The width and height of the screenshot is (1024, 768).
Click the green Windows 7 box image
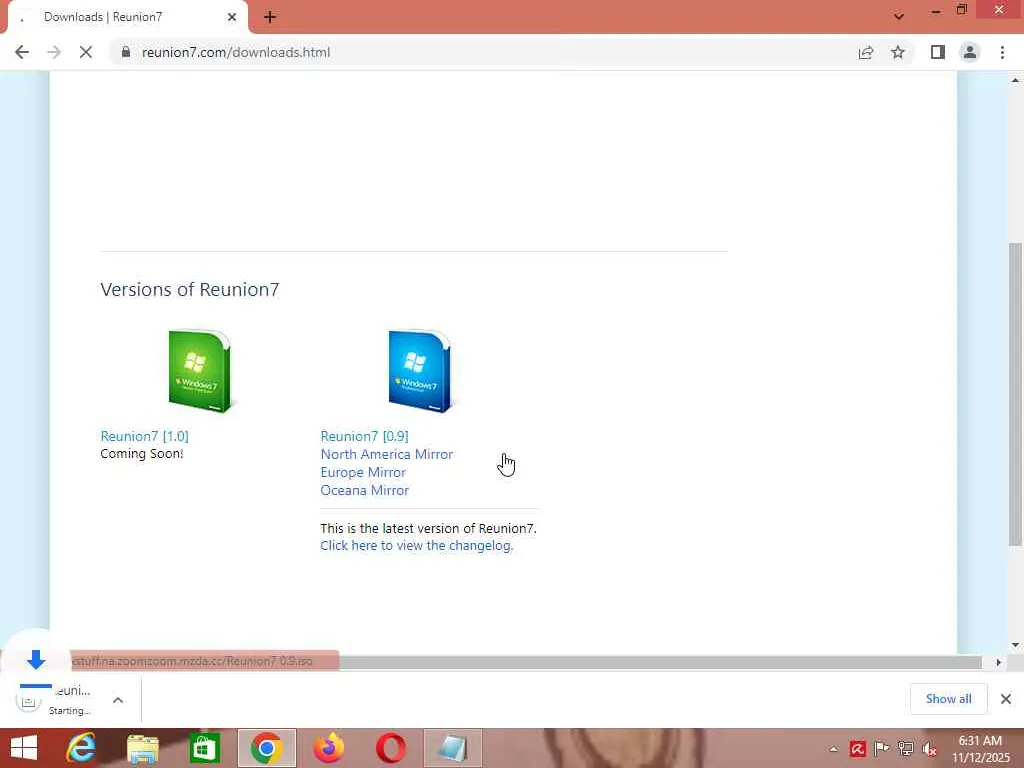click(200, 371)
